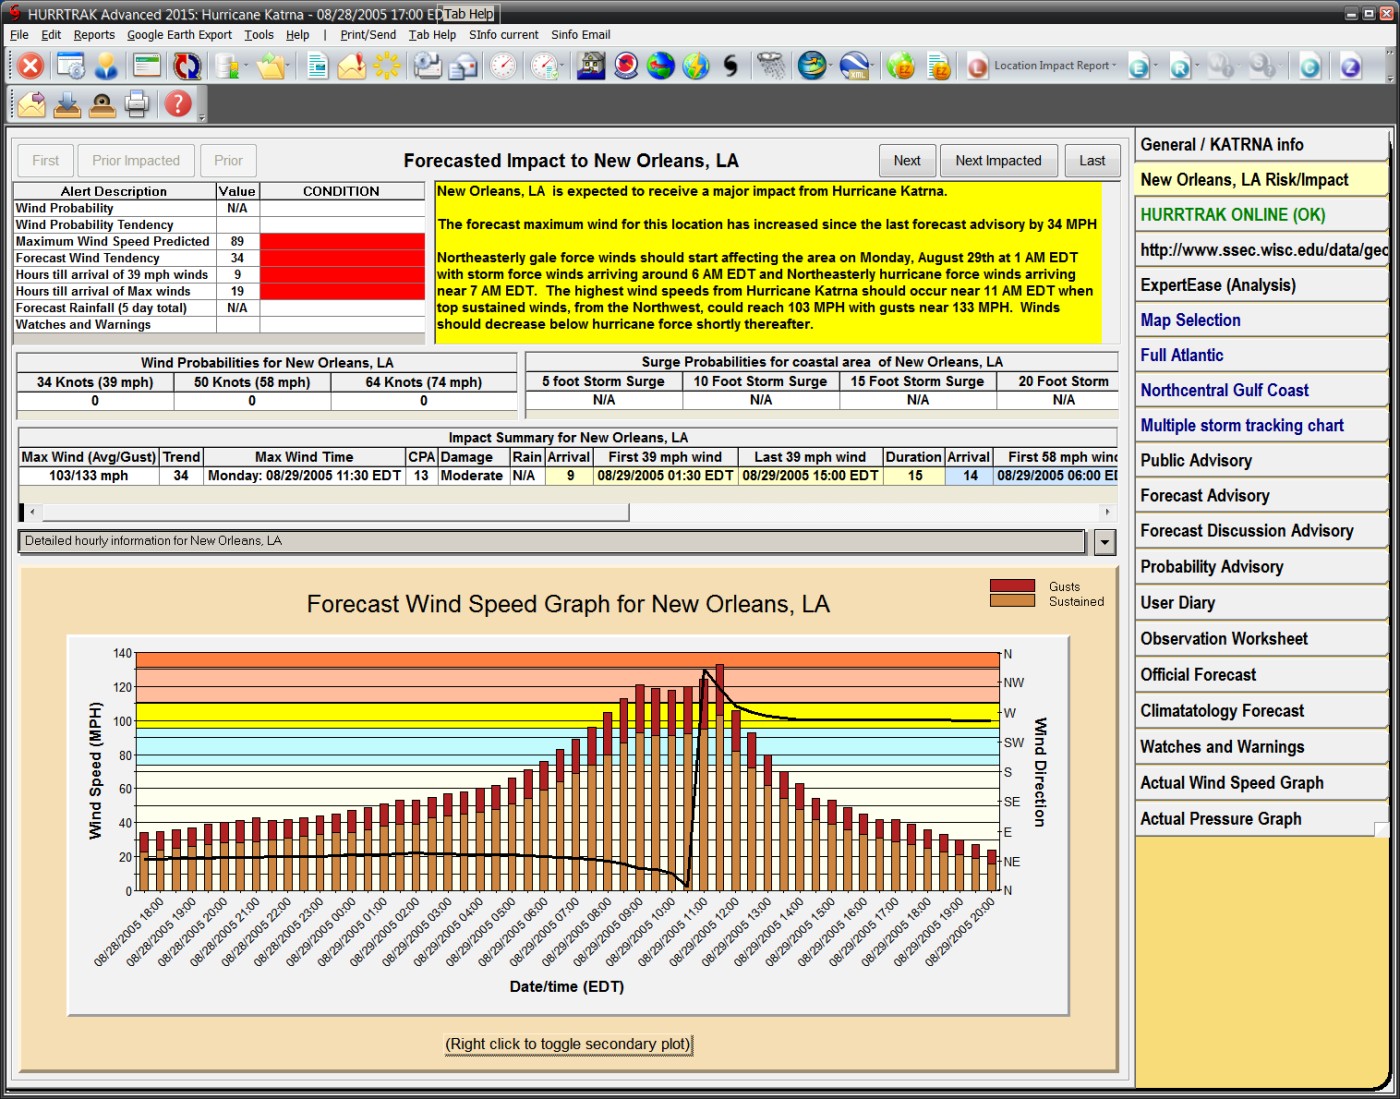Expand the detailed hourly information dropdown
The image size is (1400, 1099).
click(x=1104, y=542)
